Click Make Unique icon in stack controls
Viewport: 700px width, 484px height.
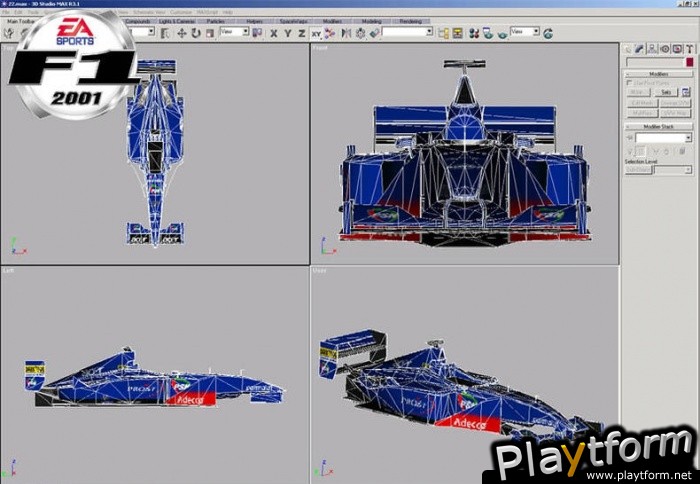click(x=655, y=152)
